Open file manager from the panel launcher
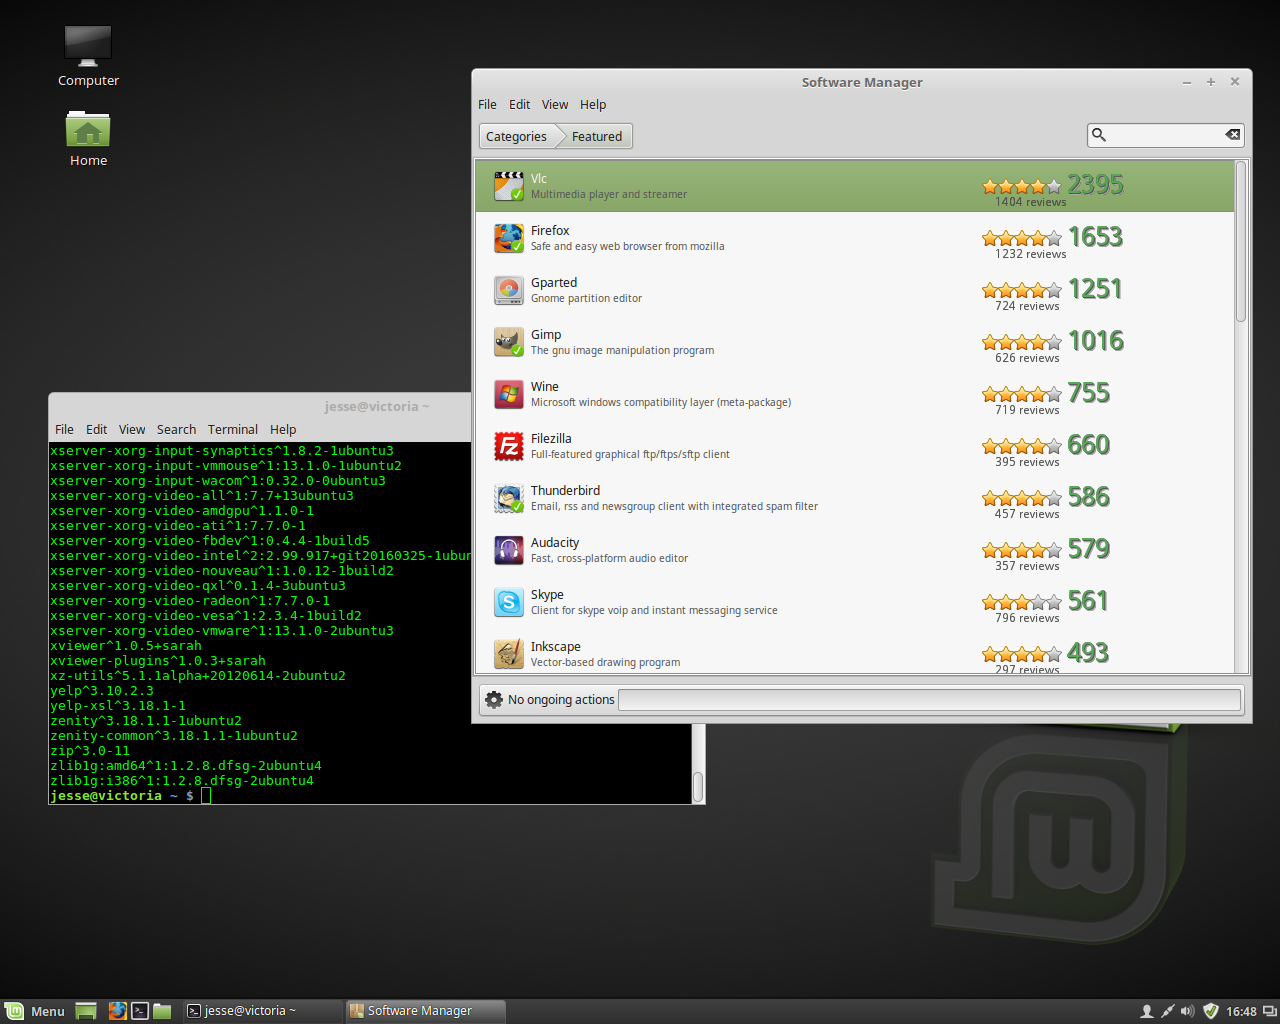 point(162,1011)
